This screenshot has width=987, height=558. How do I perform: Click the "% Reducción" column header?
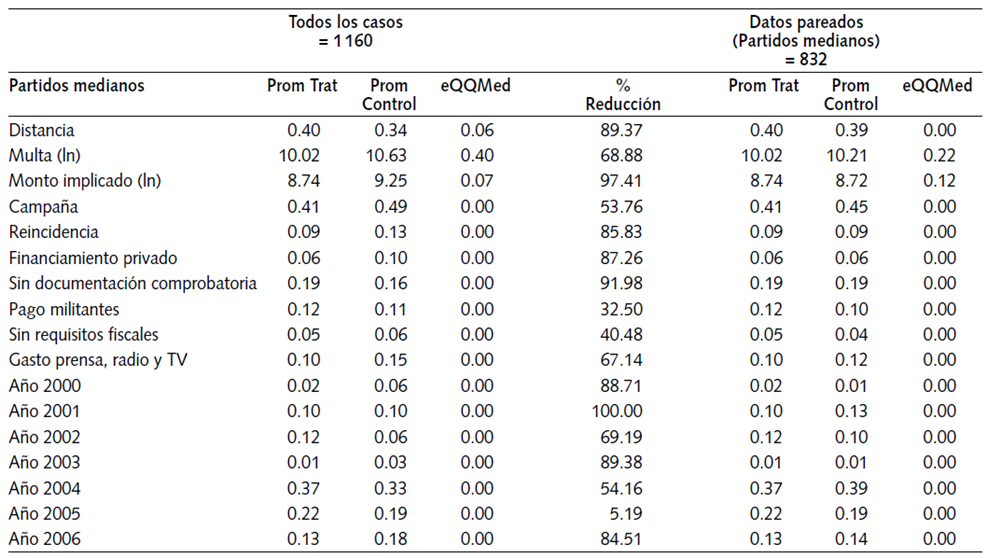pyautogui.click(x=623, y=94)
